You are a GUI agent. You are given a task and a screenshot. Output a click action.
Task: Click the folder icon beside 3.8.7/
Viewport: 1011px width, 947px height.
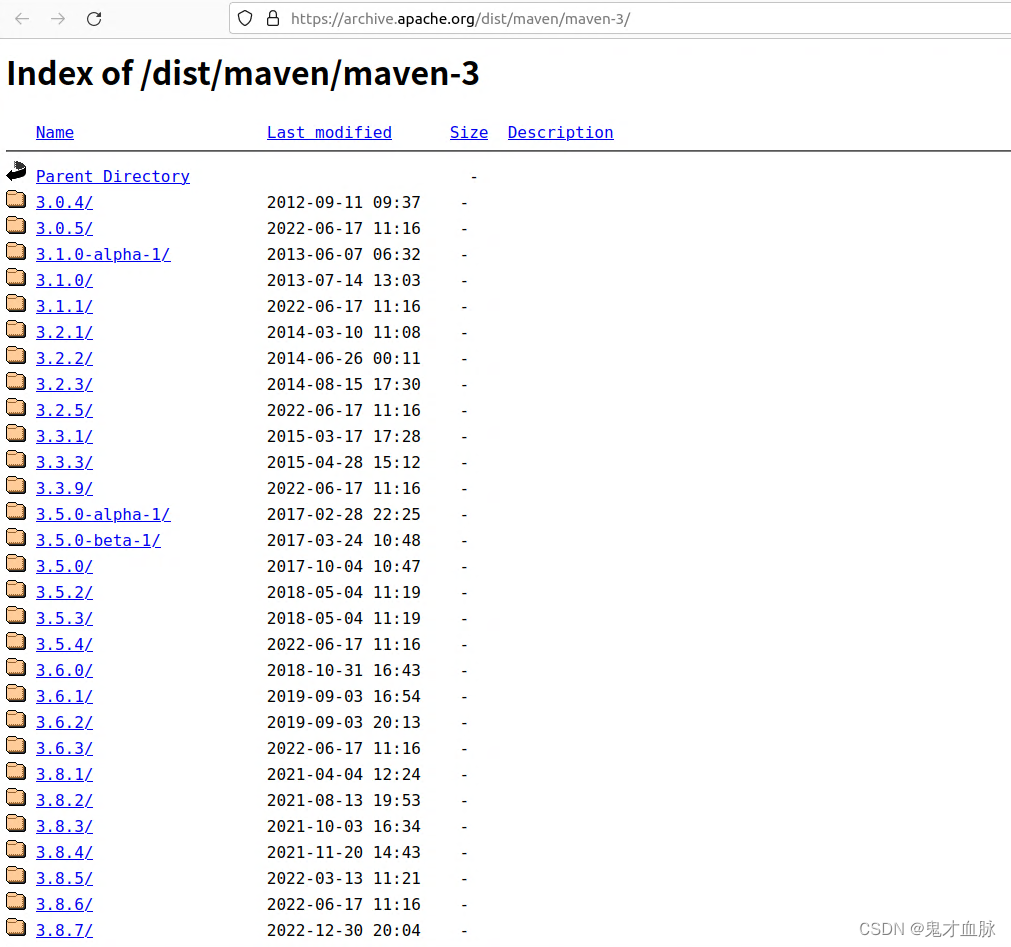click(16, 927)
